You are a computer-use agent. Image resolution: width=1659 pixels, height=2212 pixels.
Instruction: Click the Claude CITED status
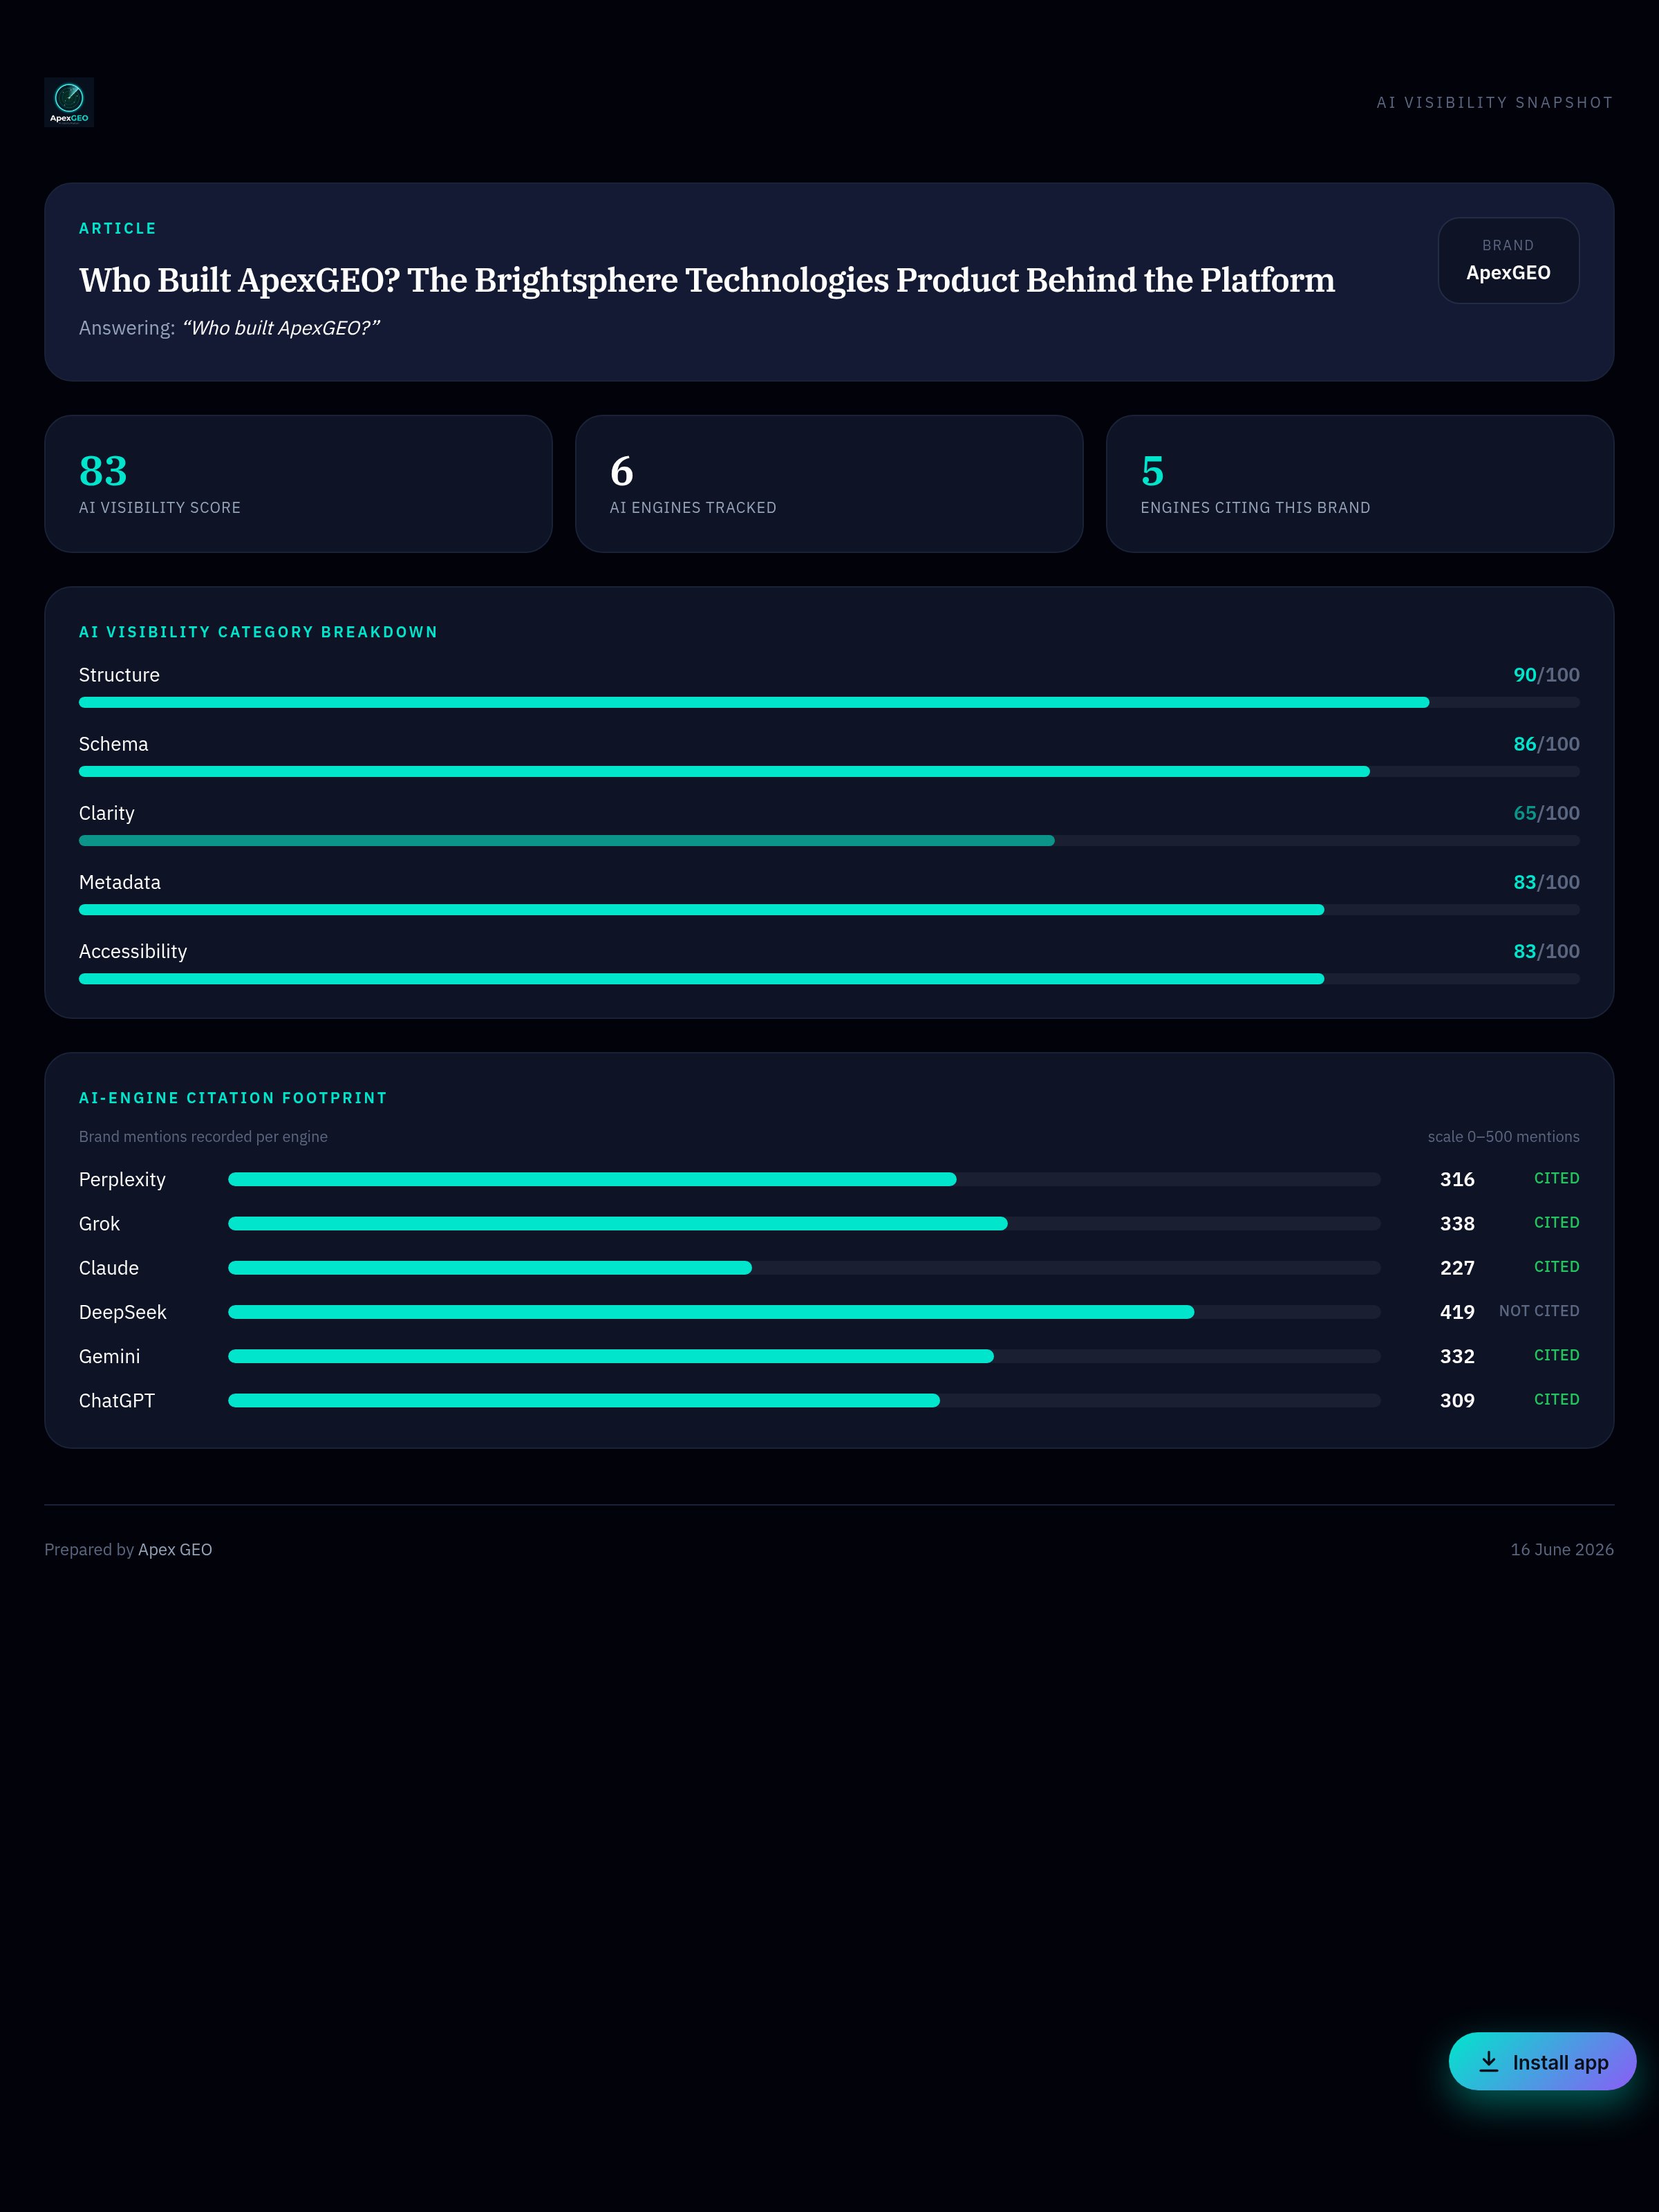click(1557, 1266)
